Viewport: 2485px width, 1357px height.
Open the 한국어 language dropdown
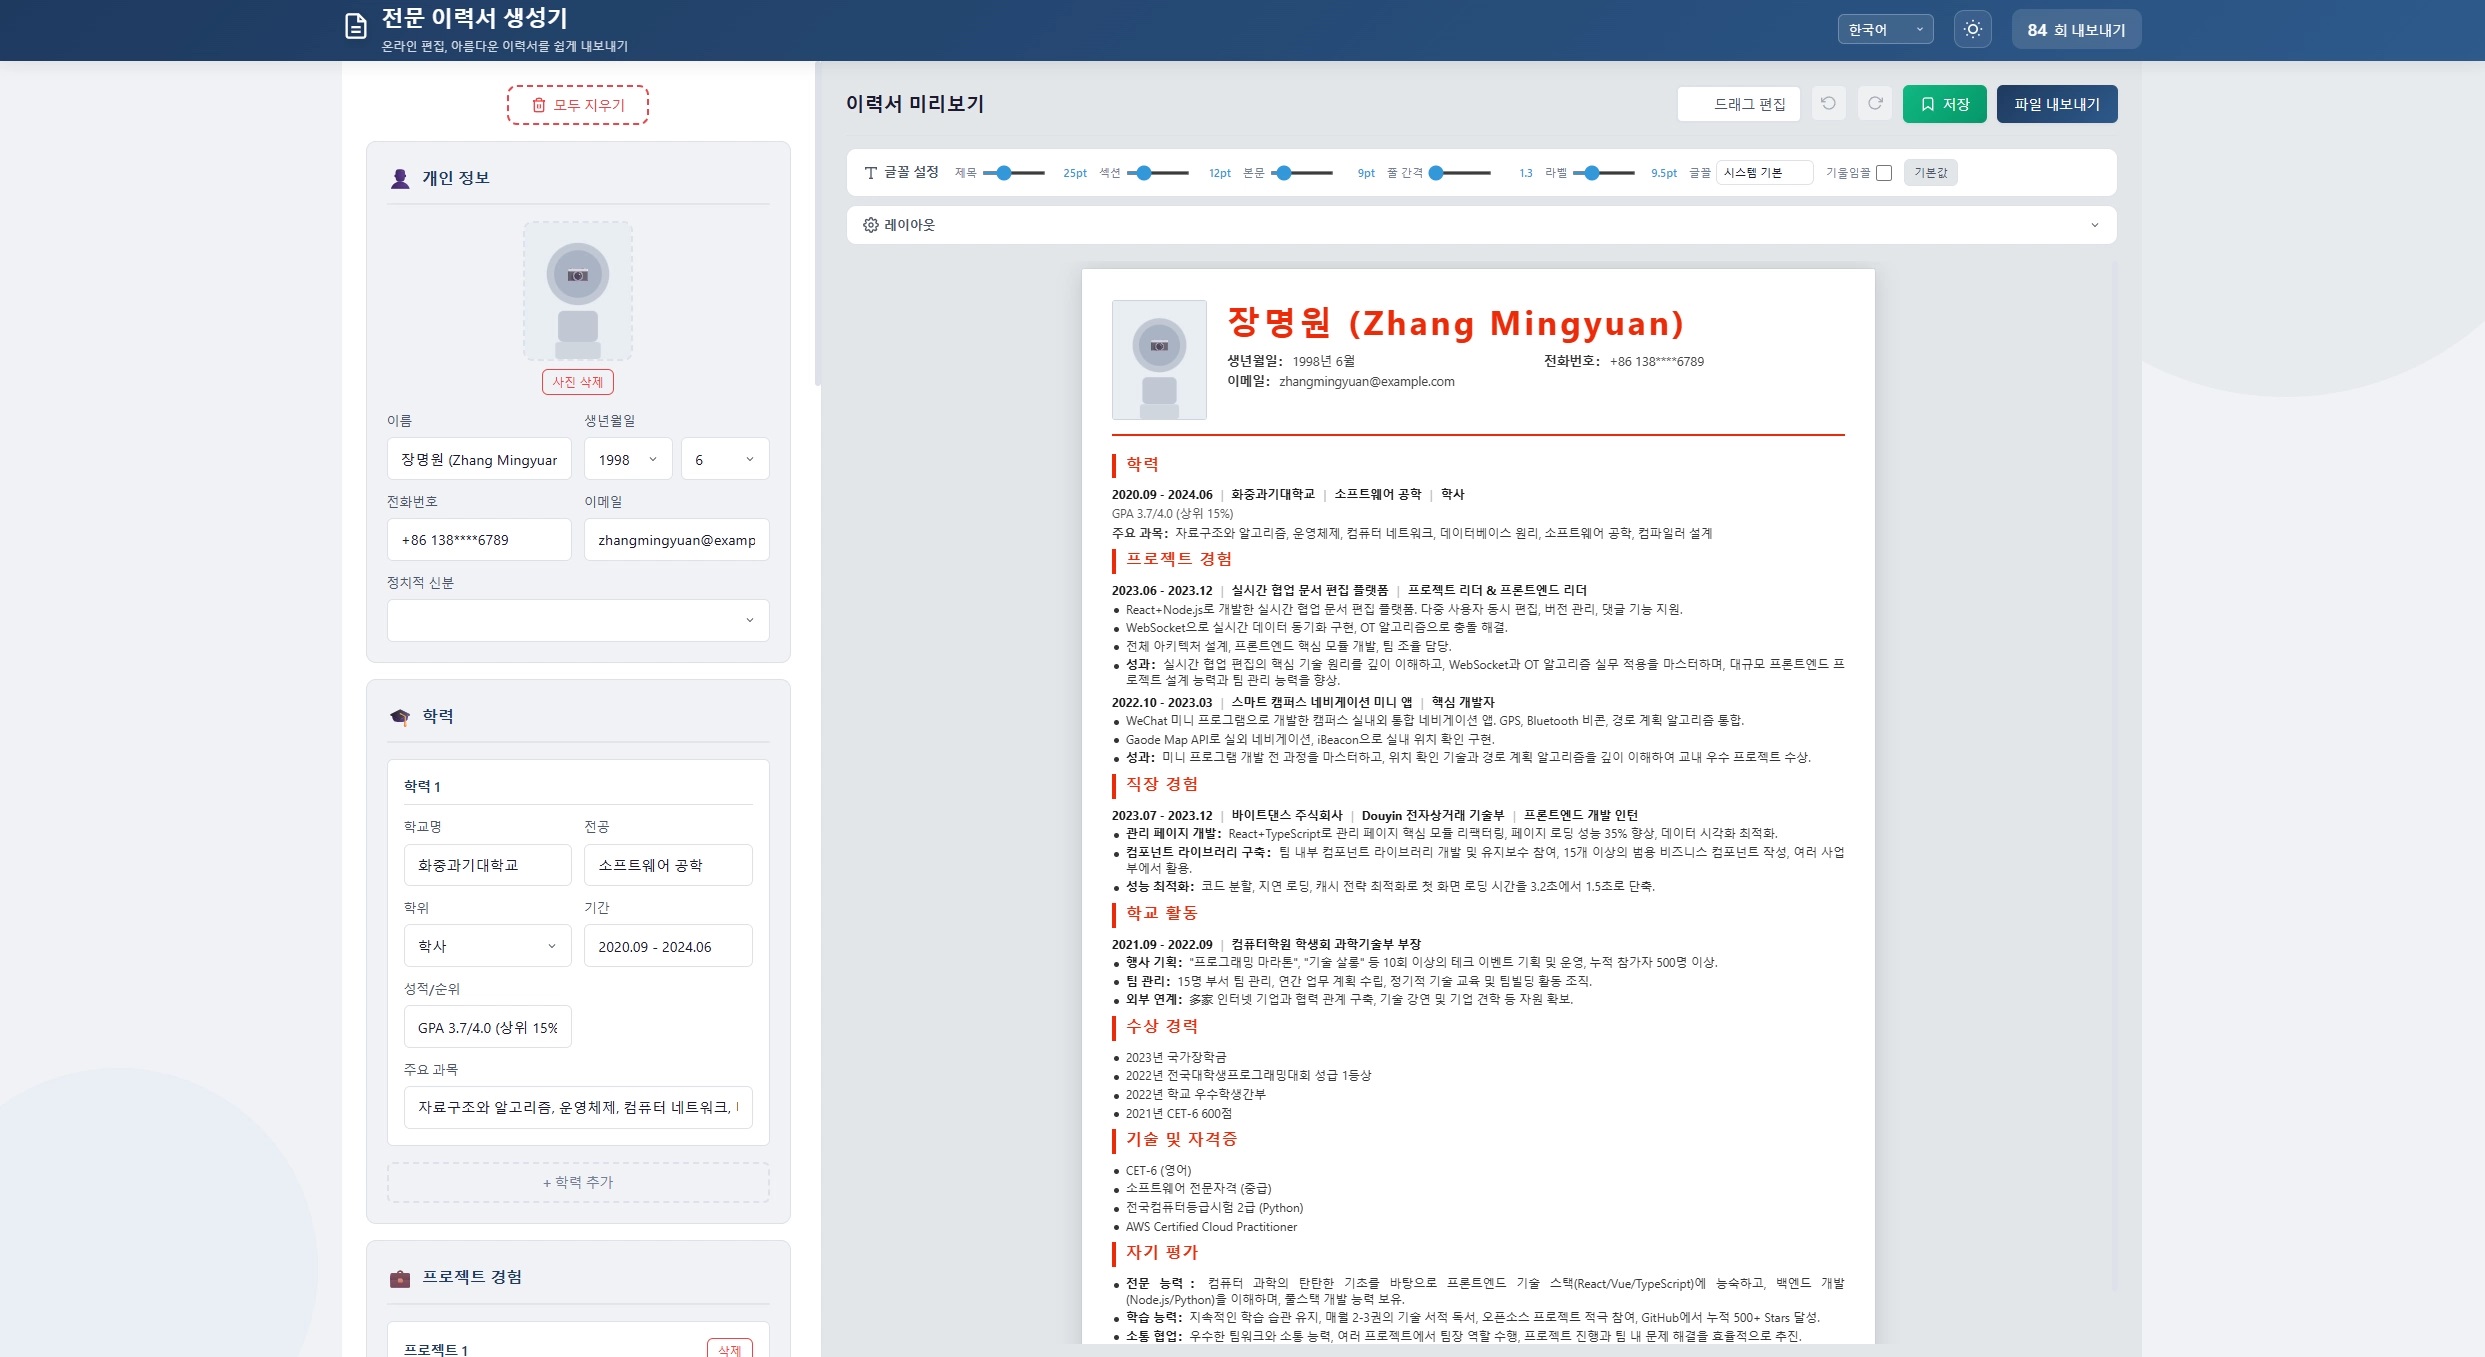1885,29
